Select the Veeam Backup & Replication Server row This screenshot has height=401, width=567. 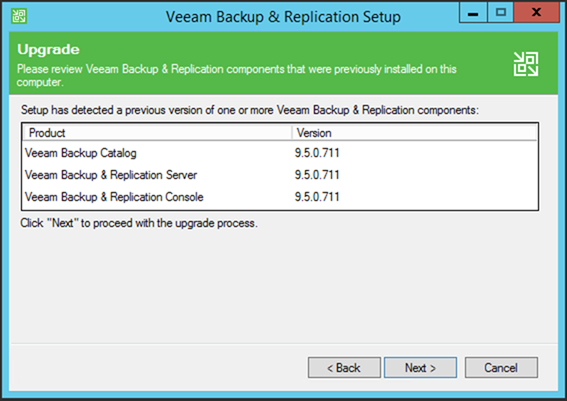click(x=280, y=175)
